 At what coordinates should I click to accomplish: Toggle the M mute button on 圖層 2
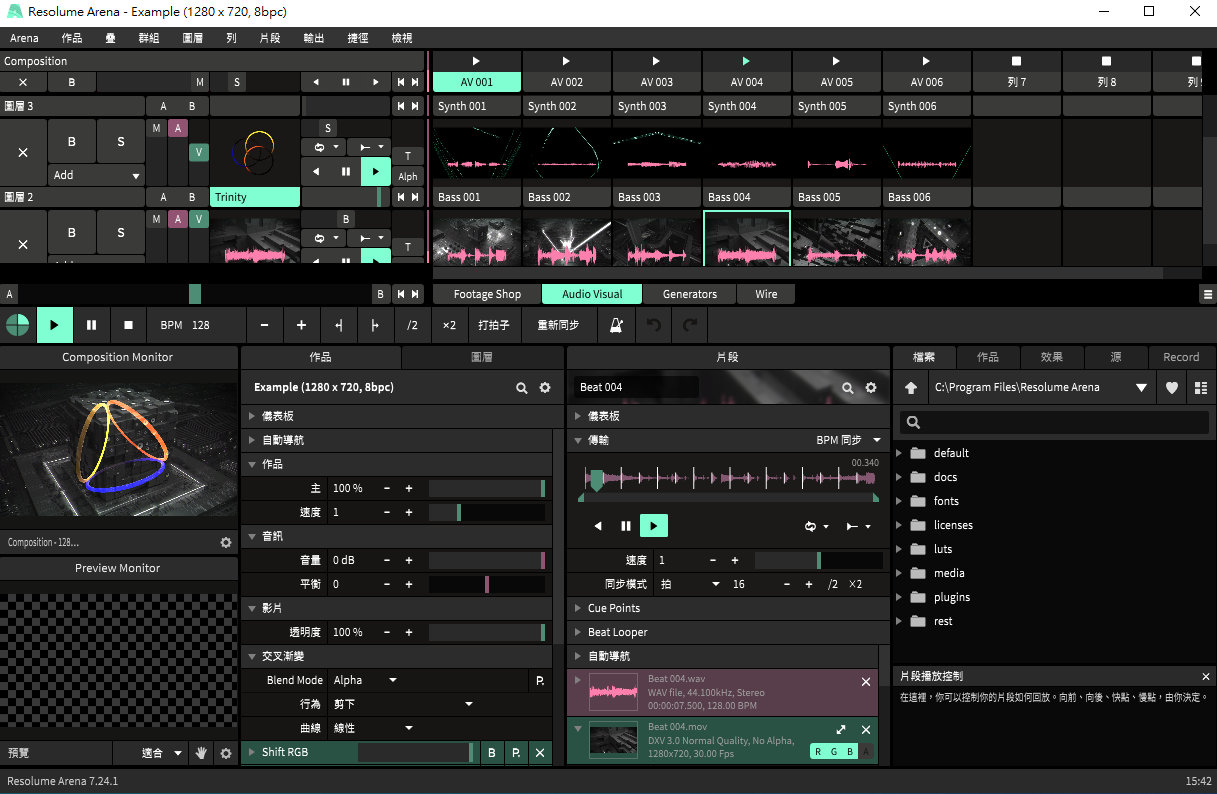pyautogui.click(x=156, y=219)
